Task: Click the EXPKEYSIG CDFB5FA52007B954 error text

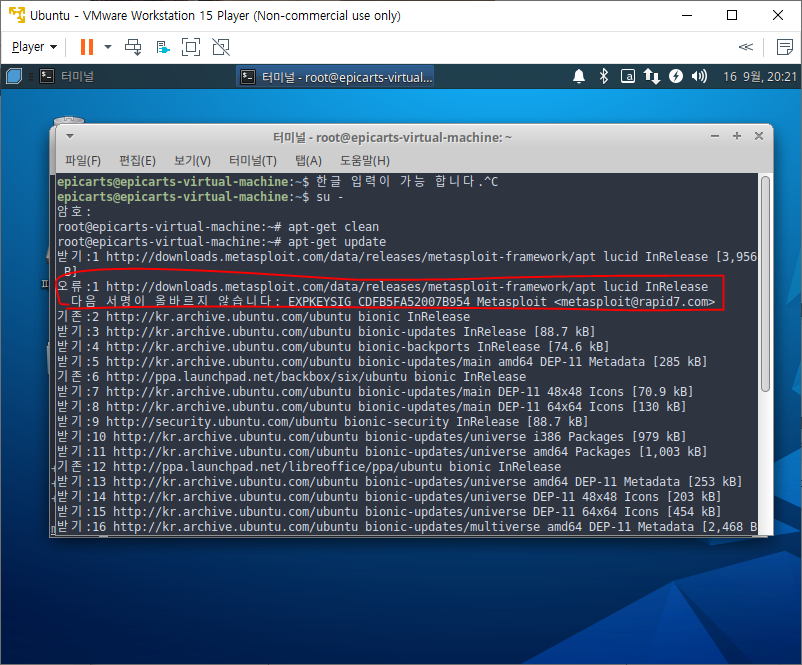Action: pos(379,302)
